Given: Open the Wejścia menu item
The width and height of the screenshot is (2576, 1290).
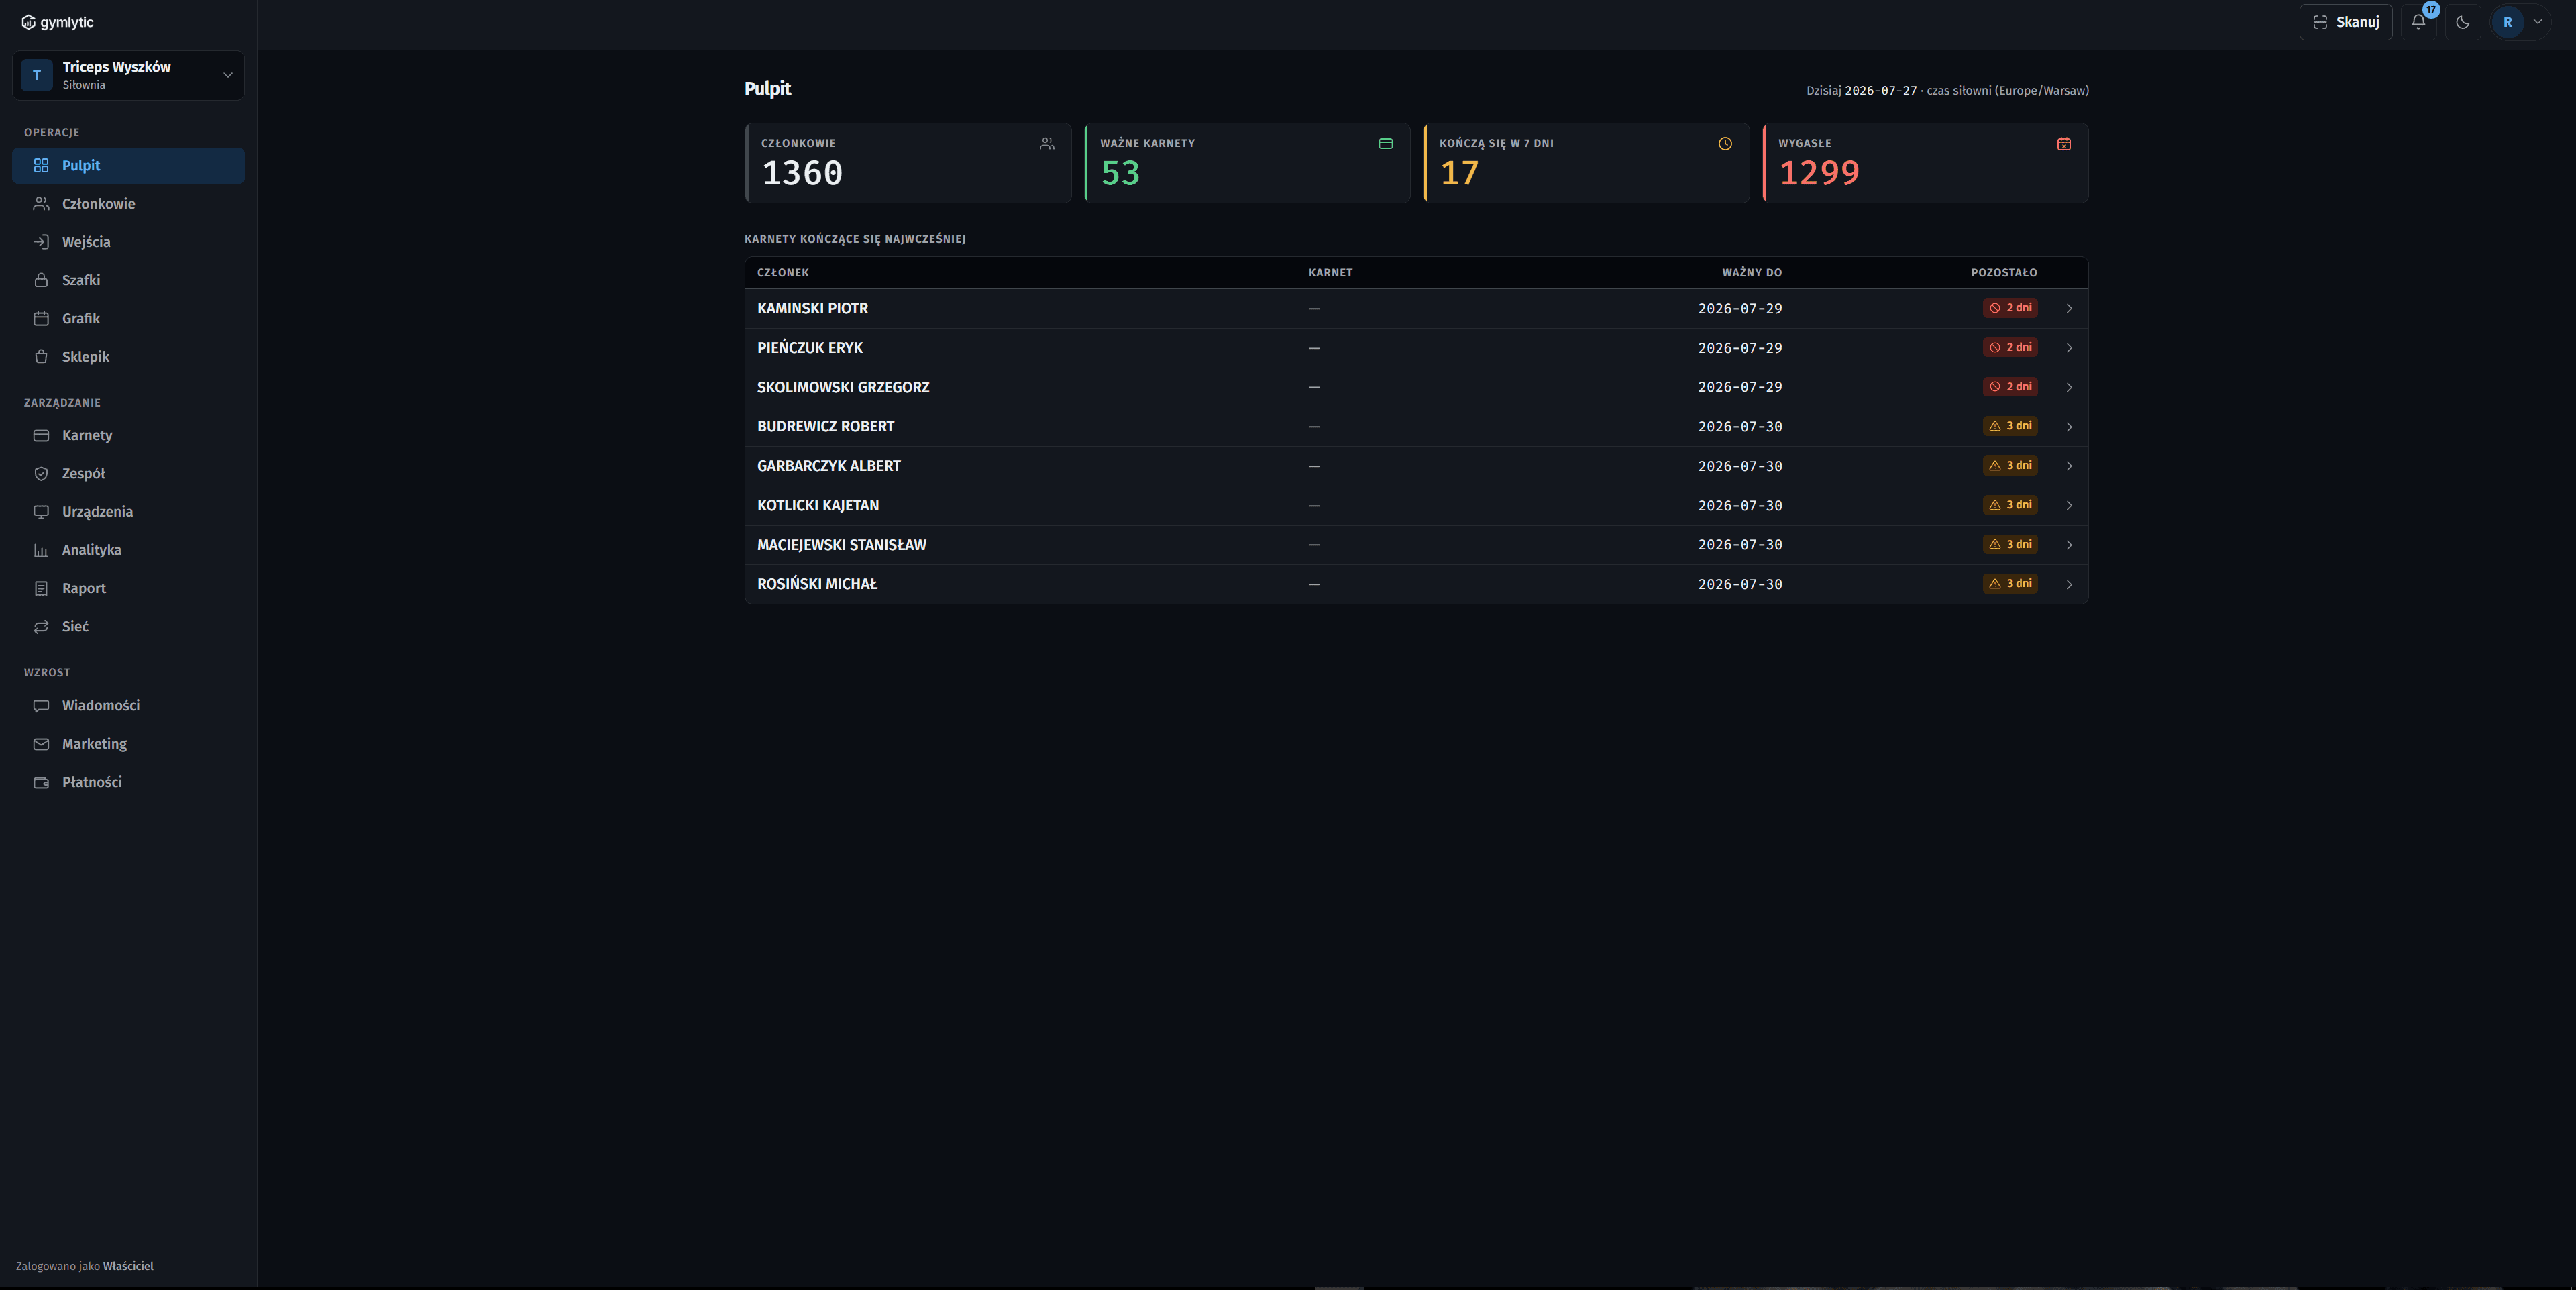Looking at the screenshot, I should (x=128, y=242).
